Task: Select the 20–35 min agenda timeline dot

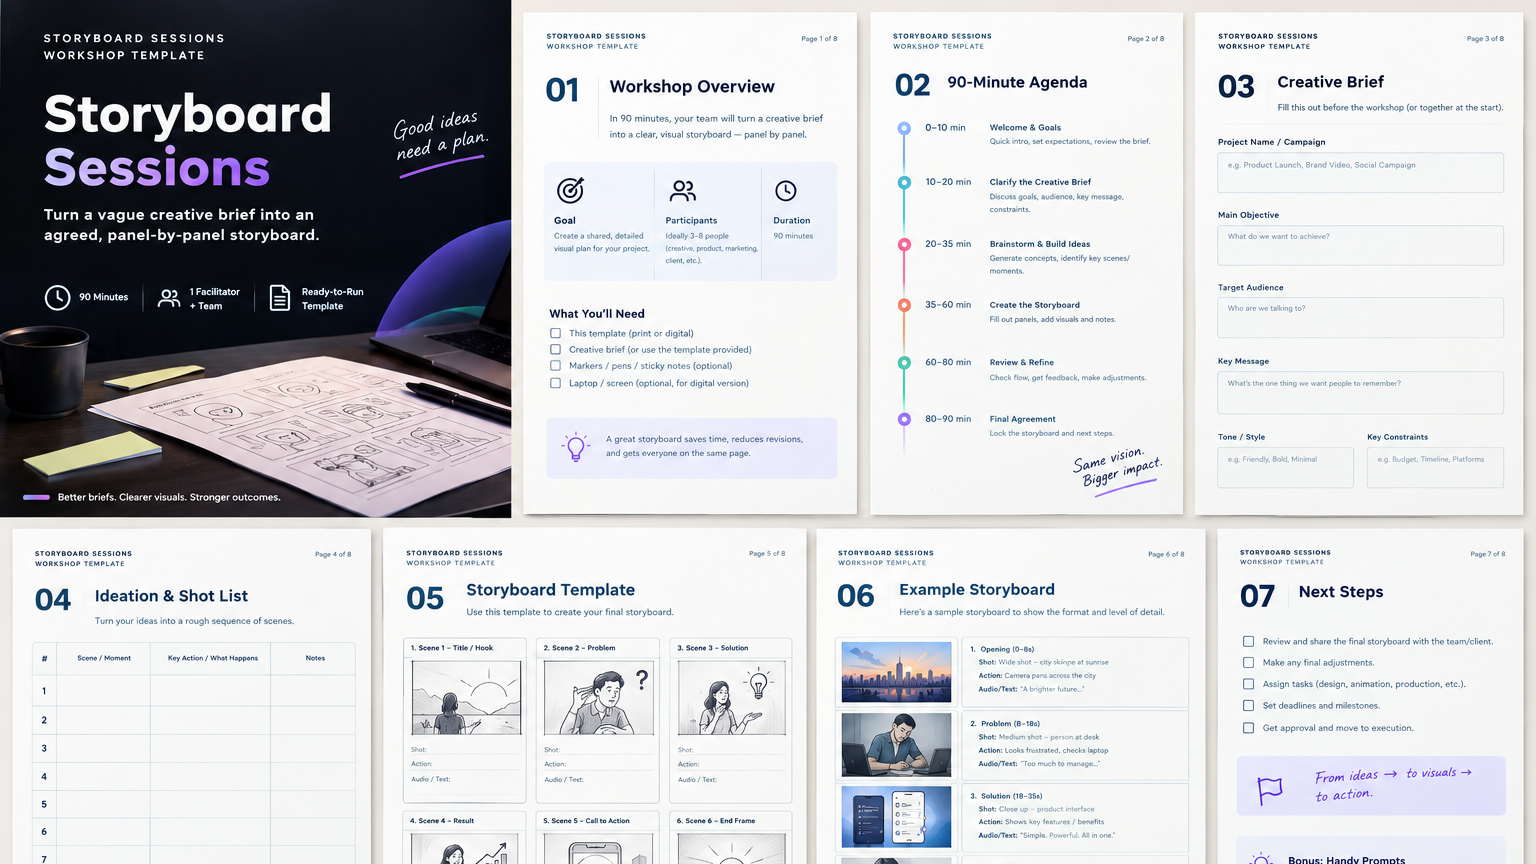Action: point(904,244)
